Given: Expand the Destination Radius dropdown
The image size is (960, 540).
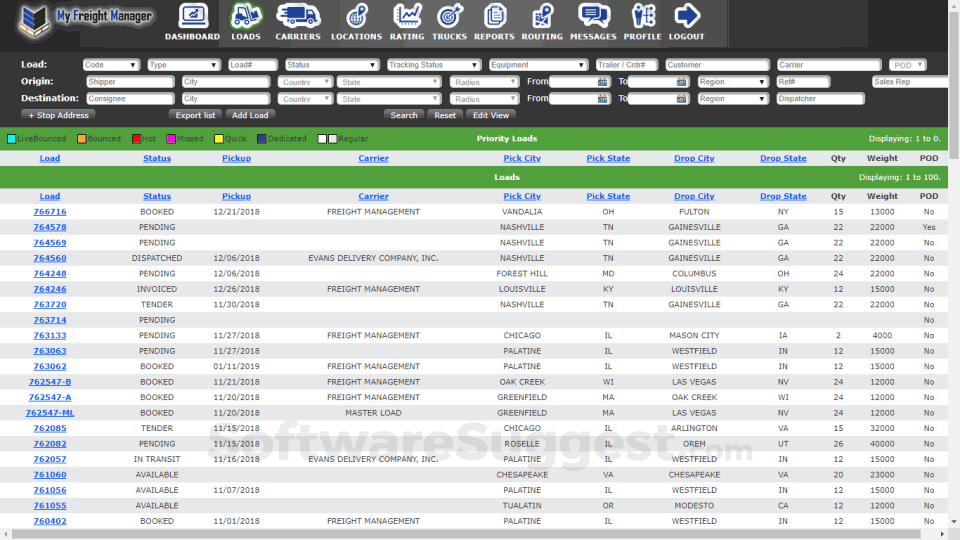Looking at the screenshot, I should point(484,99).
